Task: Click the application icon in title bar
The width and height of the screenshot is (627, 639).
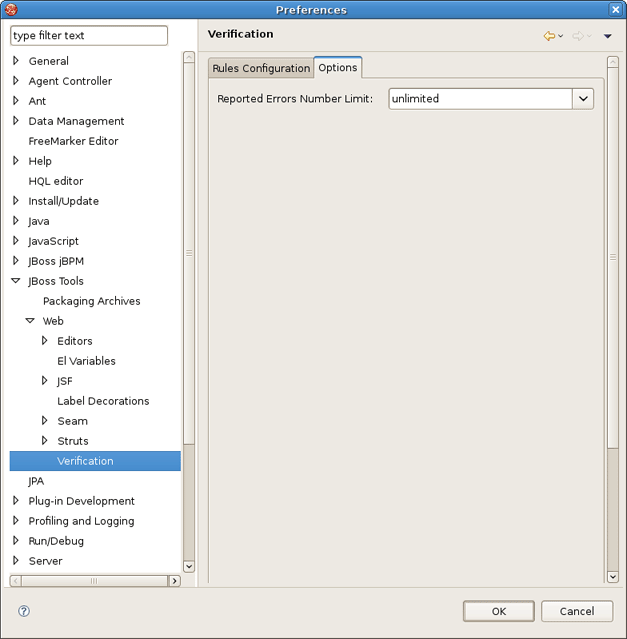Action: pos(12,9)
